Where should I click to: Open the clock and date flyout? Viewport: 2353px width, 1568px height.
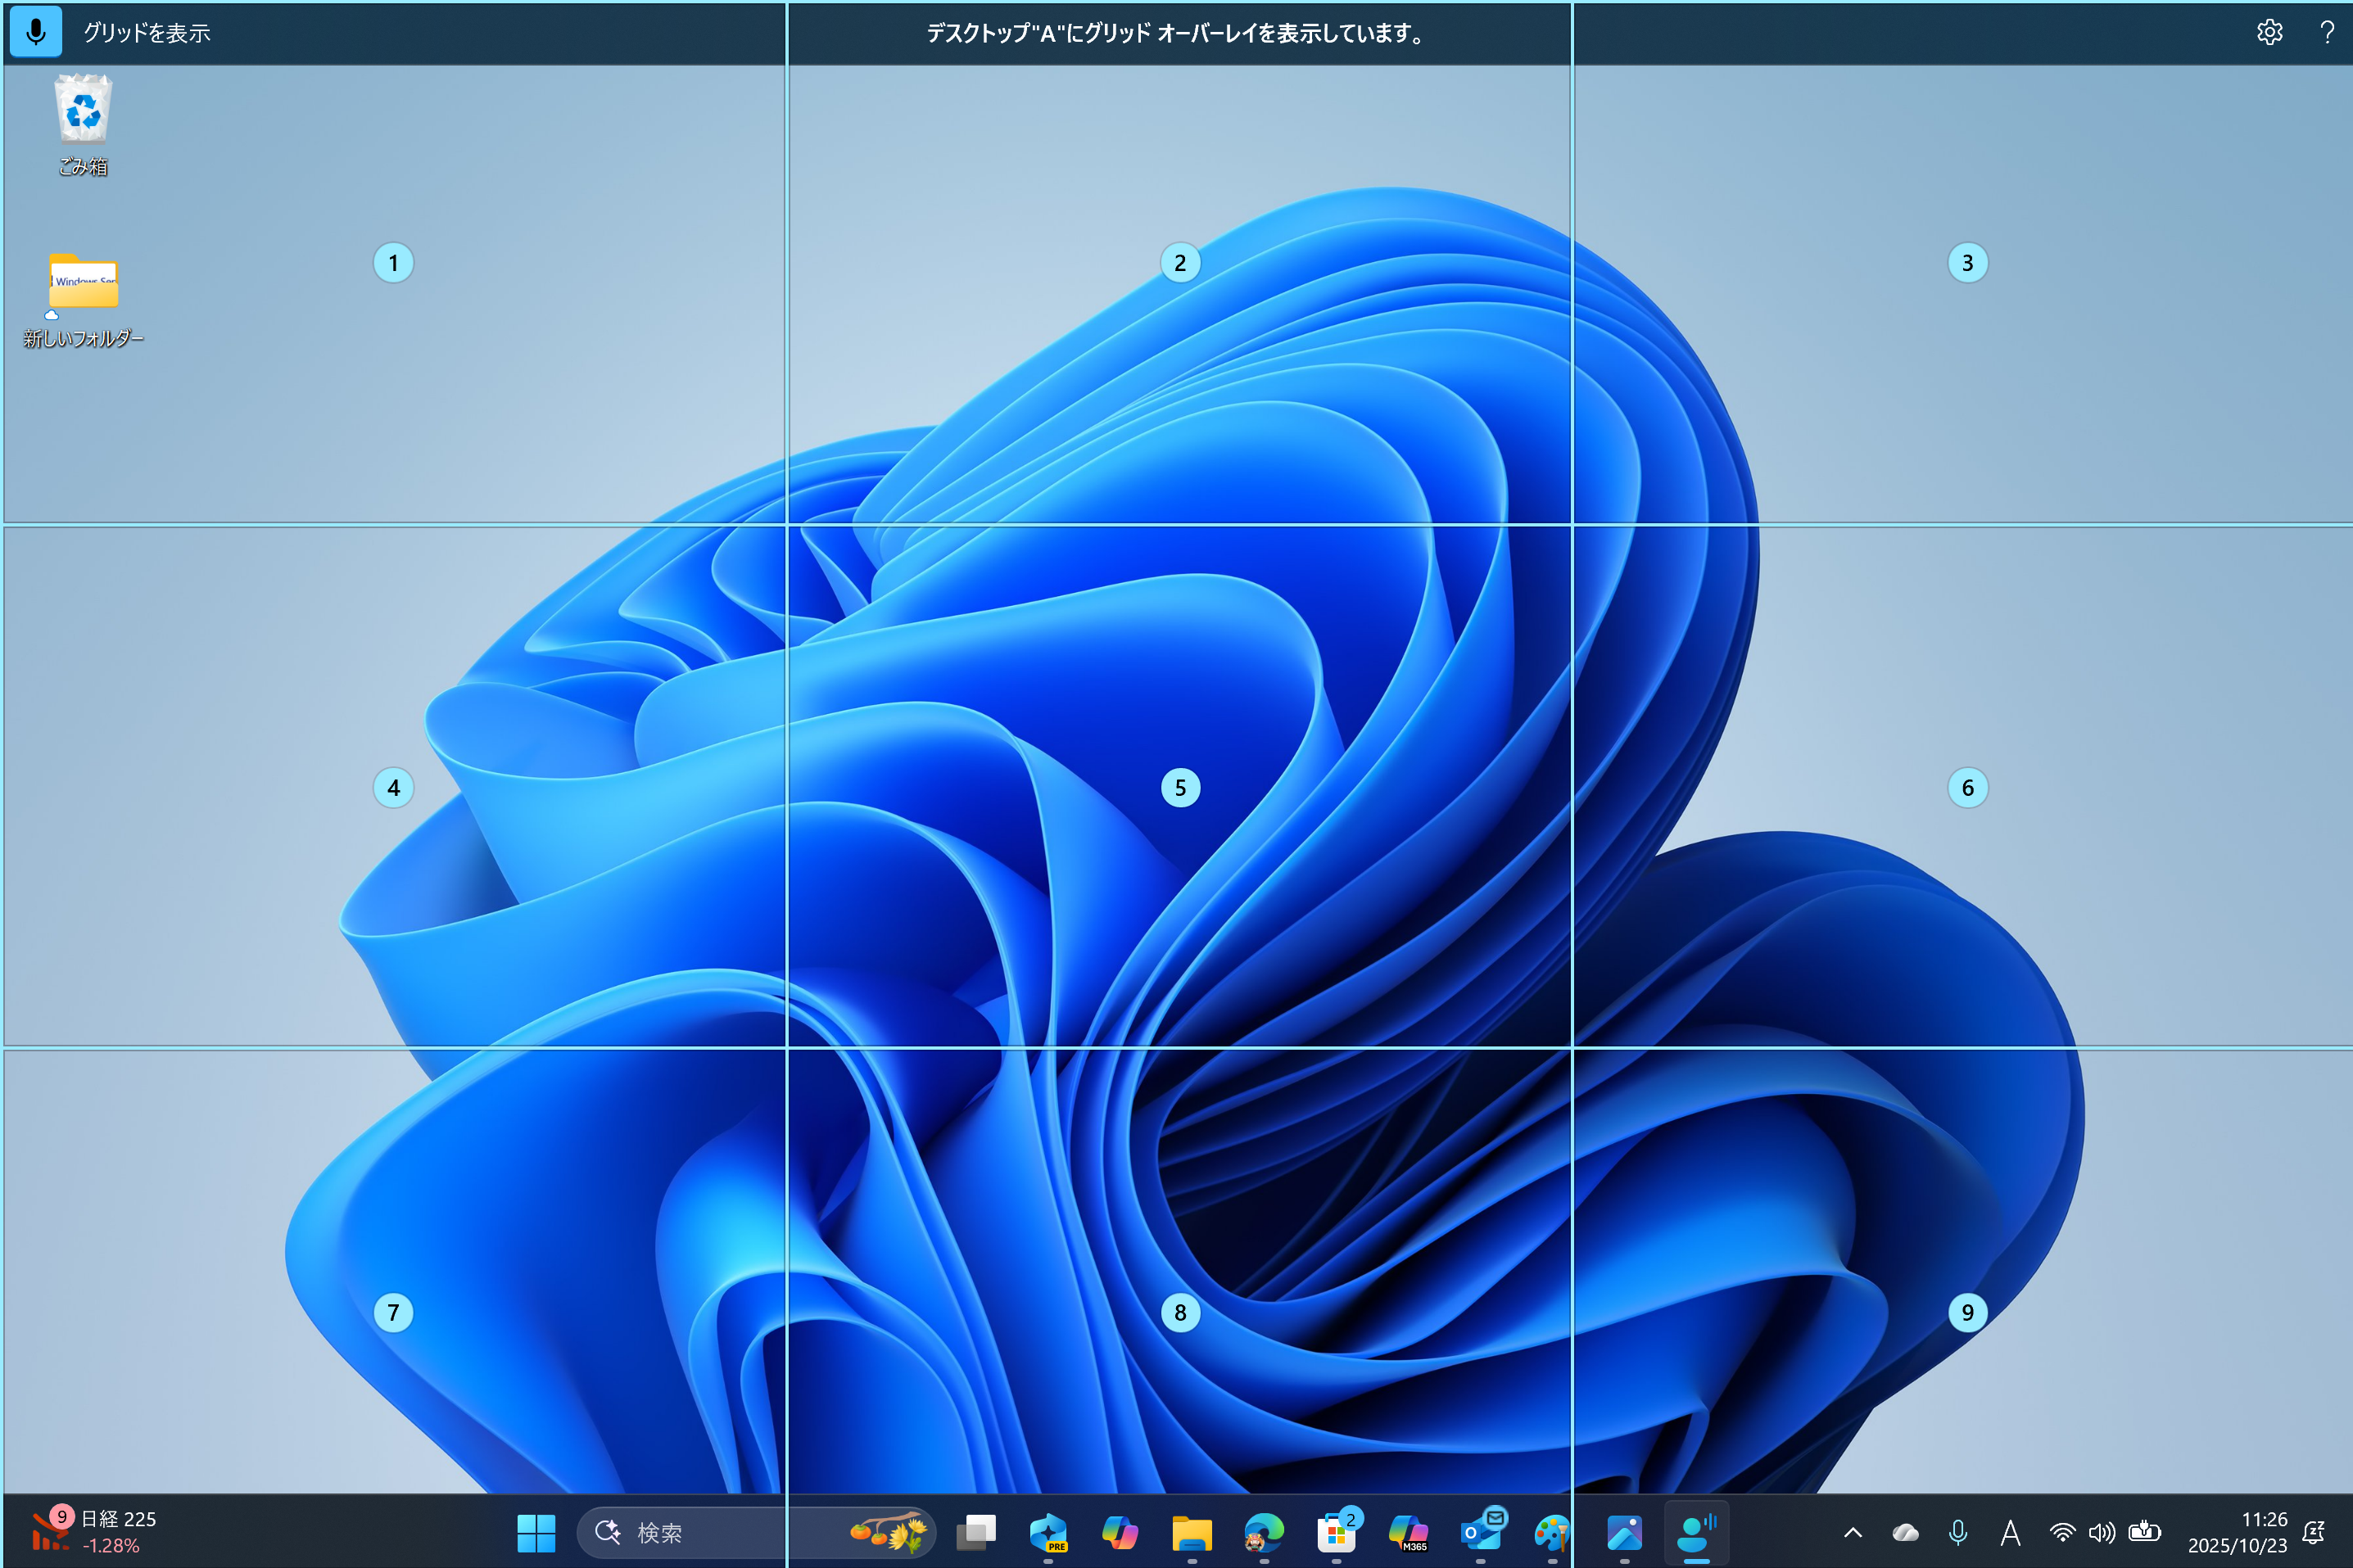point(2237,1532)
